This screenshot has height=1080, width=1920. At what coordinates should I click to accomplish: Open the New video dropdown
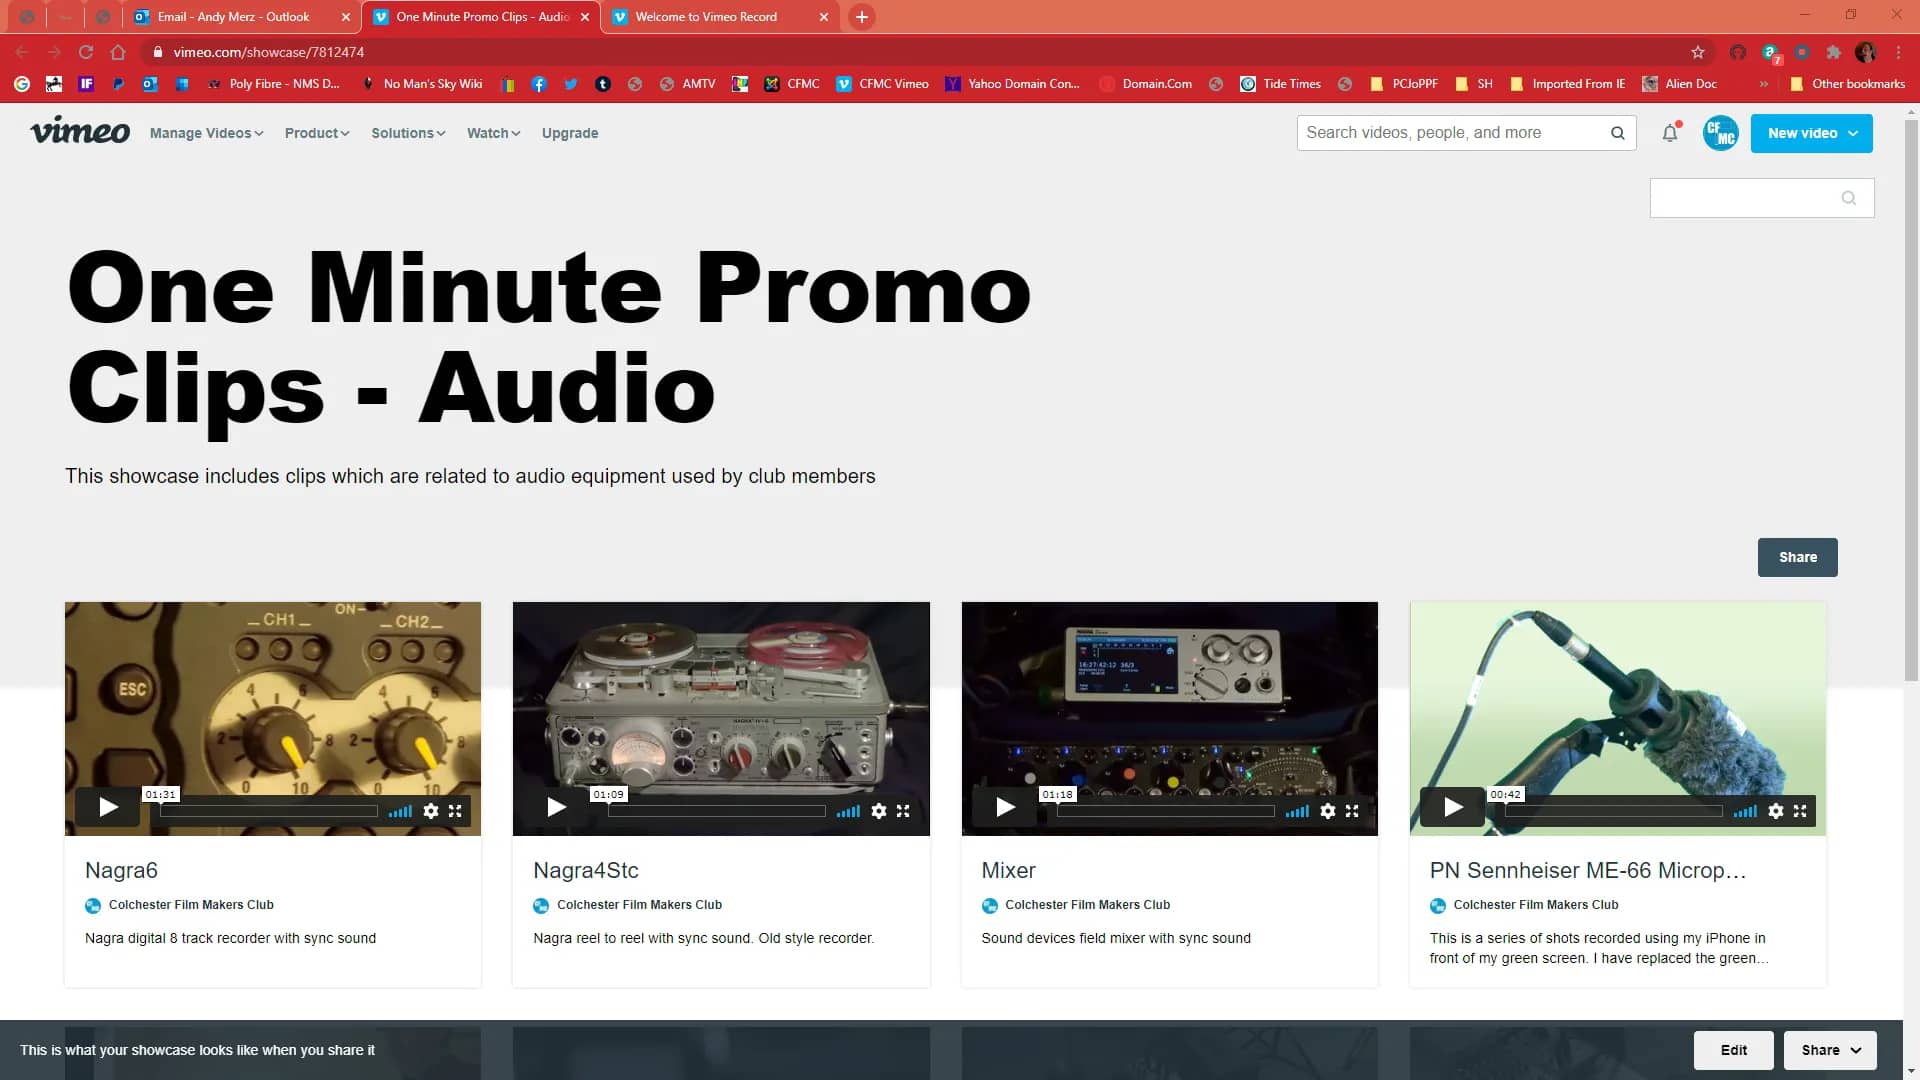pyautogui.click(x=1811, y=133)
